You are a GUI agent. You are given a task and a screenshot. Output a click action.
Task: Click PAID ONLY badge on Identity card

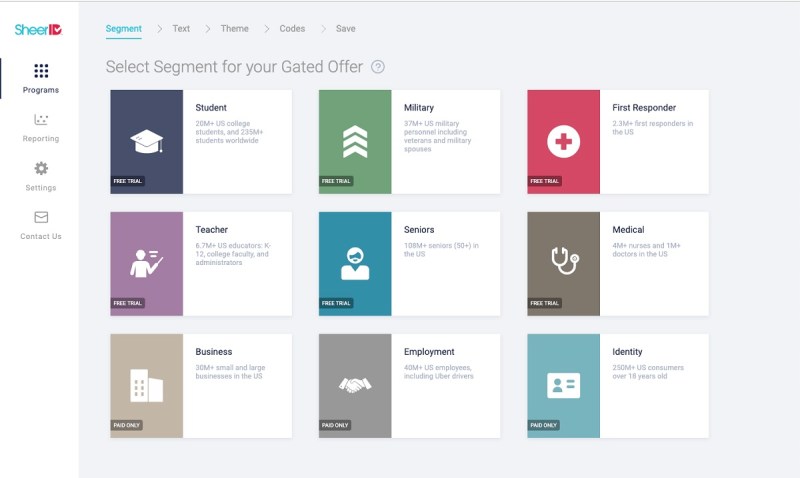tap(543, 425)
